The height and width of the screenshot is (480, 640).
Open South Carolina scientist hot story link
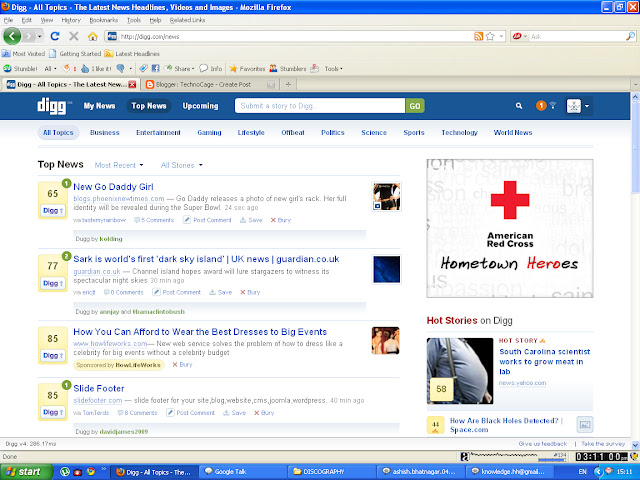tap(544, 362)
